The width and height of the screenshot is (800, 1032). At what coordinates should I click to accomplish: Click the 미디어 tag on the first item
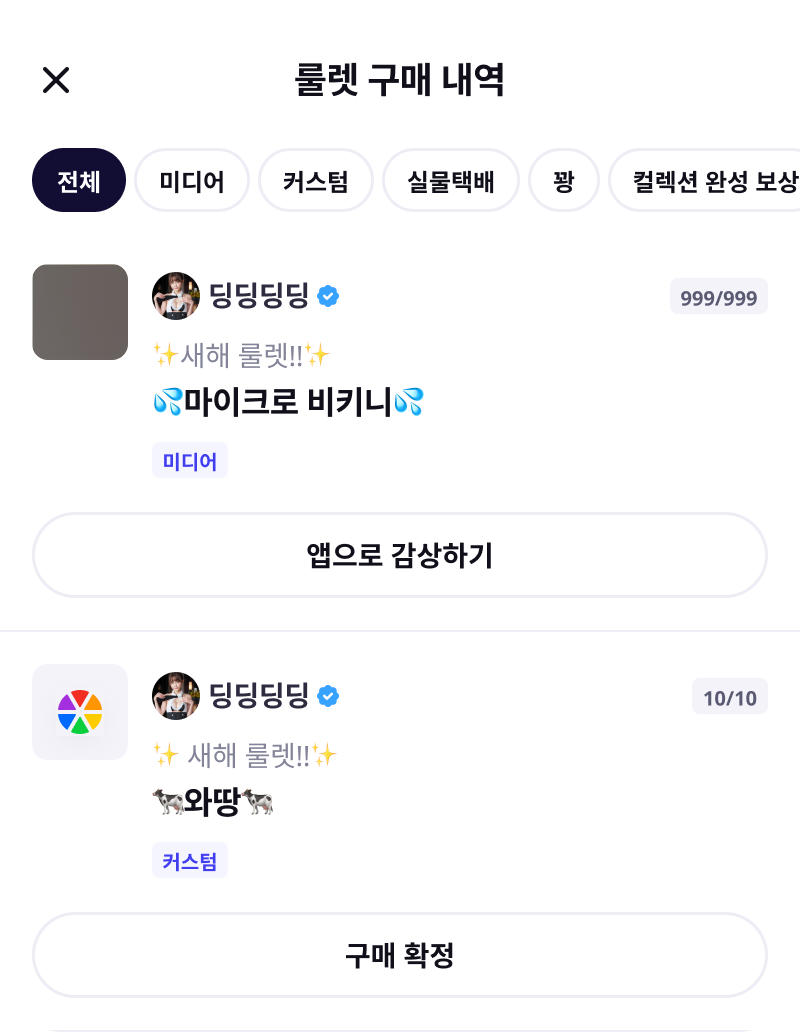(x=190, y=461)
